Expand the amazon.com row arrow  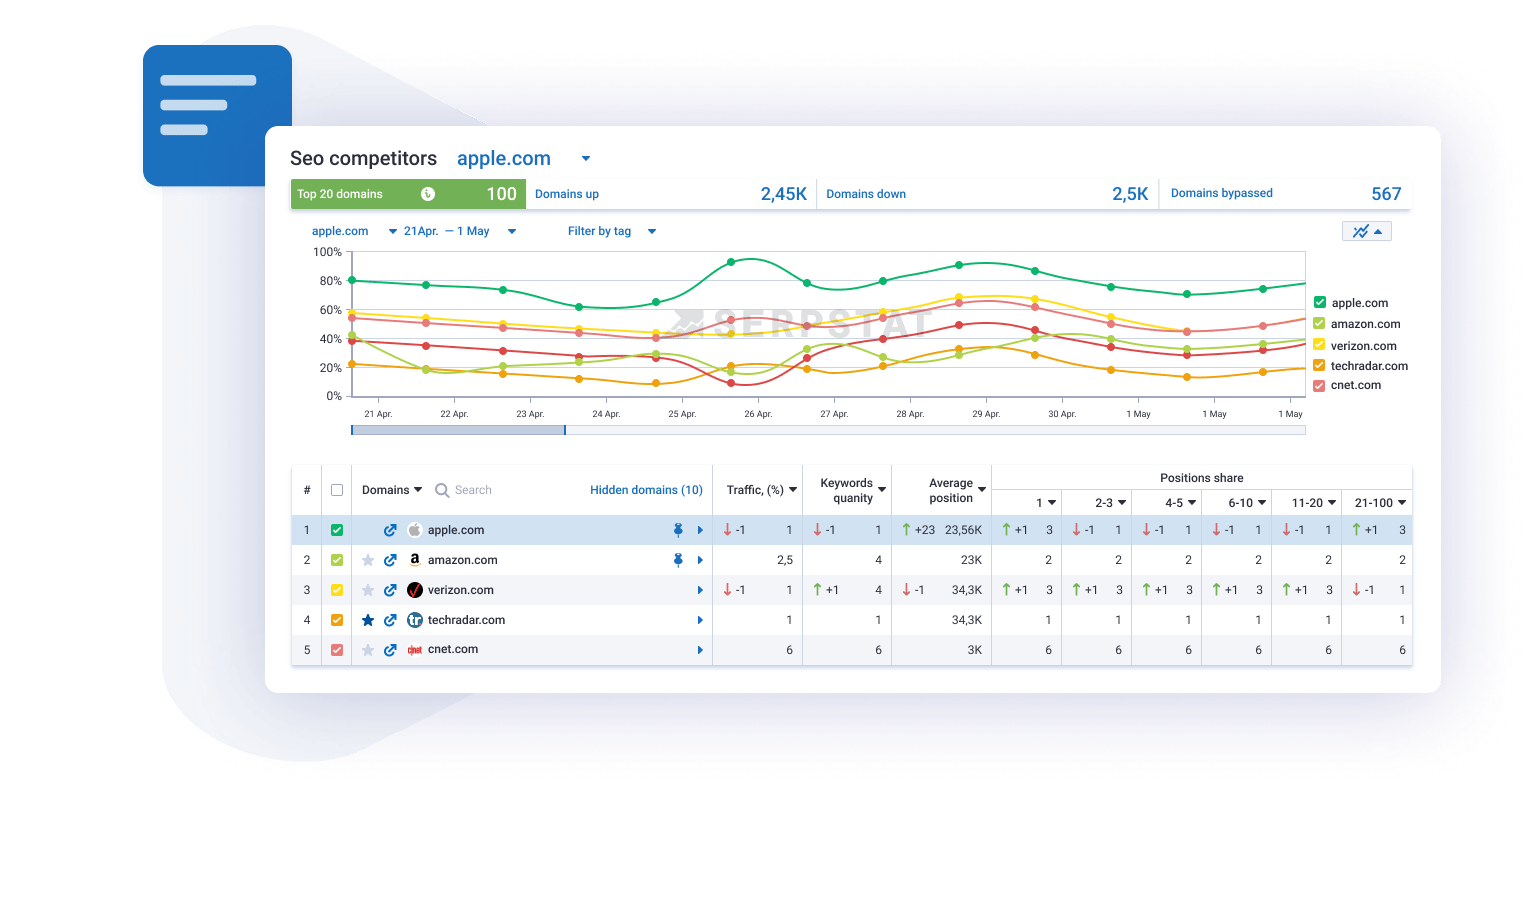click(x=700, y=560)
